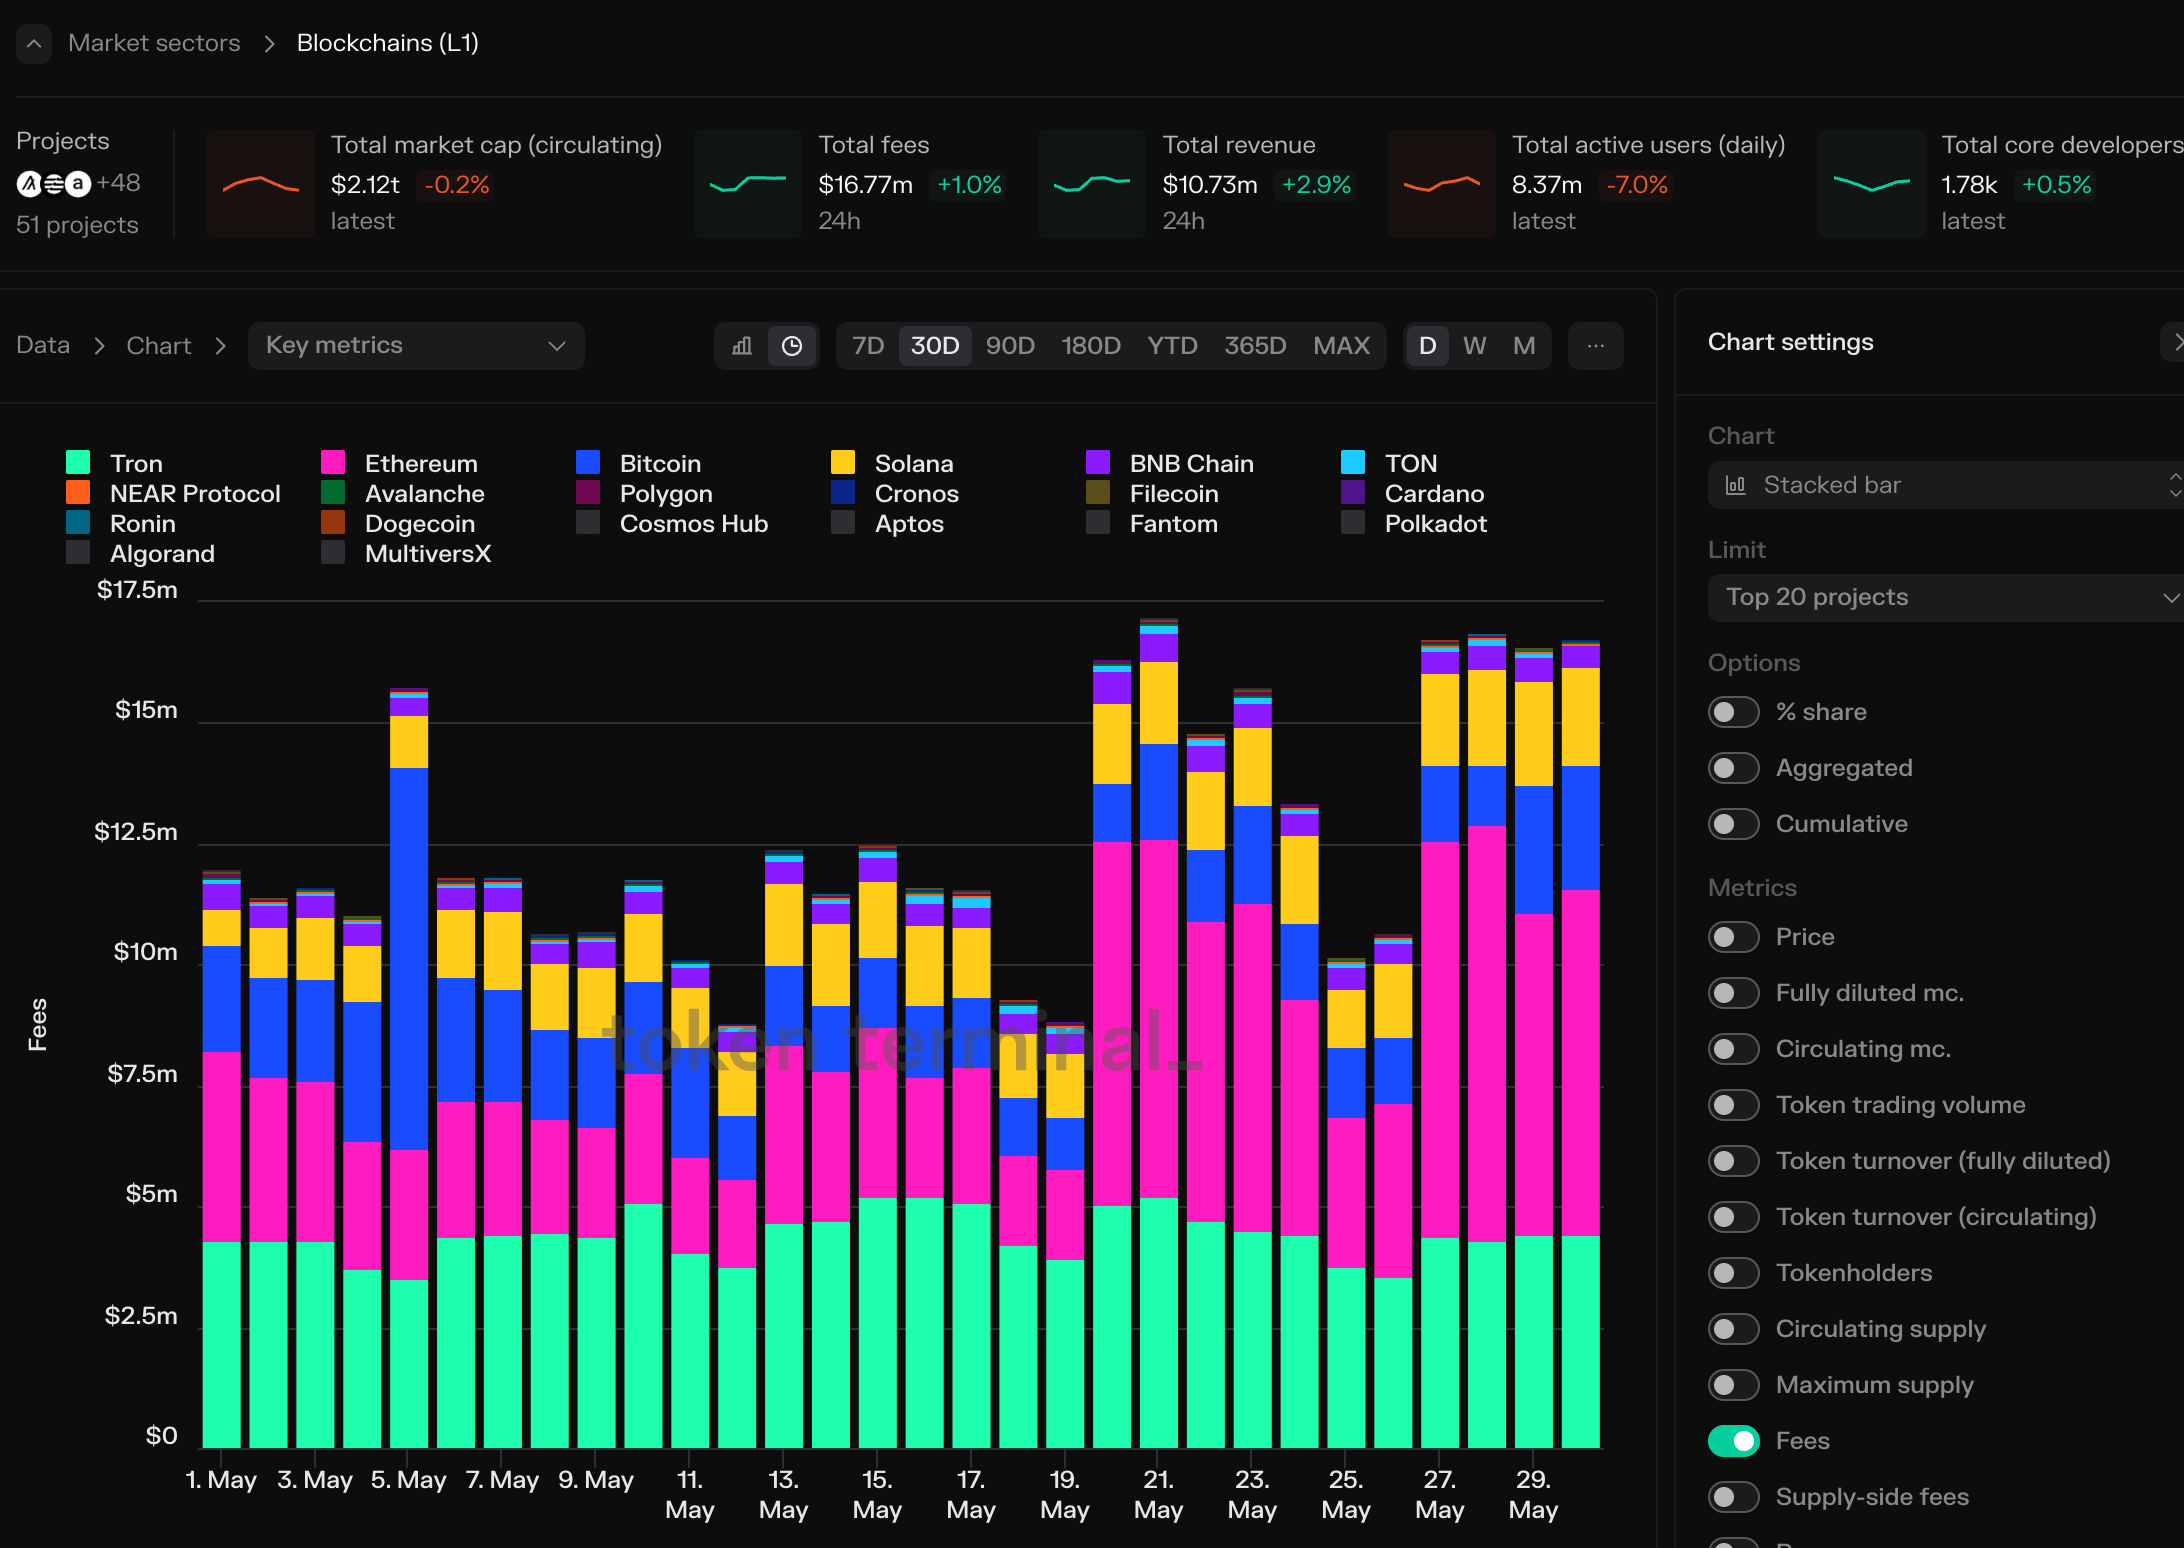Click Total market cap sparkline thumbnail
Image resolution: width=2184 pixels, height=1548 pixels.
coord(261,184)
